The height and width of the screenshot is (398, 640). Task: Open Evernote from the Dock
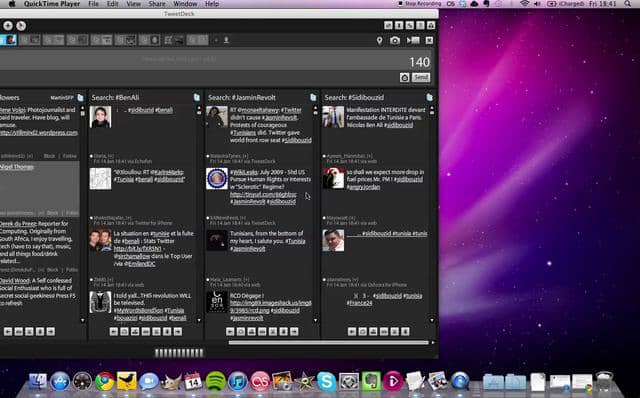(371, 382)
